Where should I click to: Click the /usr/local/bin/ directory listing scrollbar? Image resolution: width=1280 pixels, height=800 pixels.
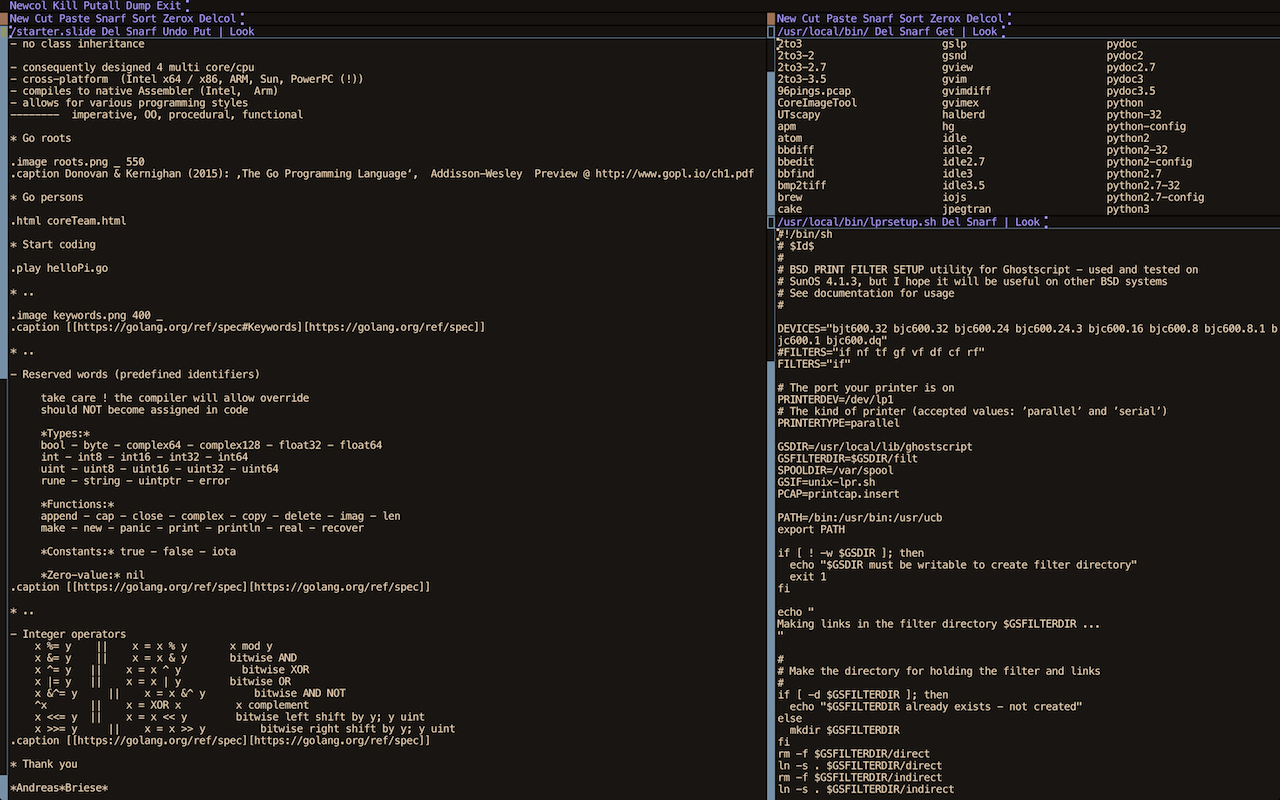click(x=771, y=127)
